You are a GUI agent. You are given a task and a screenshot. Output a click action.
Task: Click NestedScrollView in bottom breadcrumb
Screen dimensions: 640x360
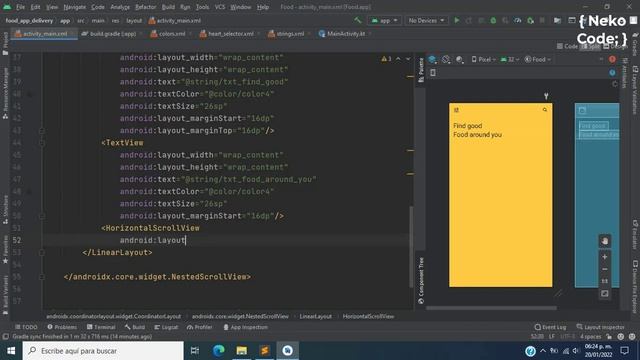tap(240, 316)
